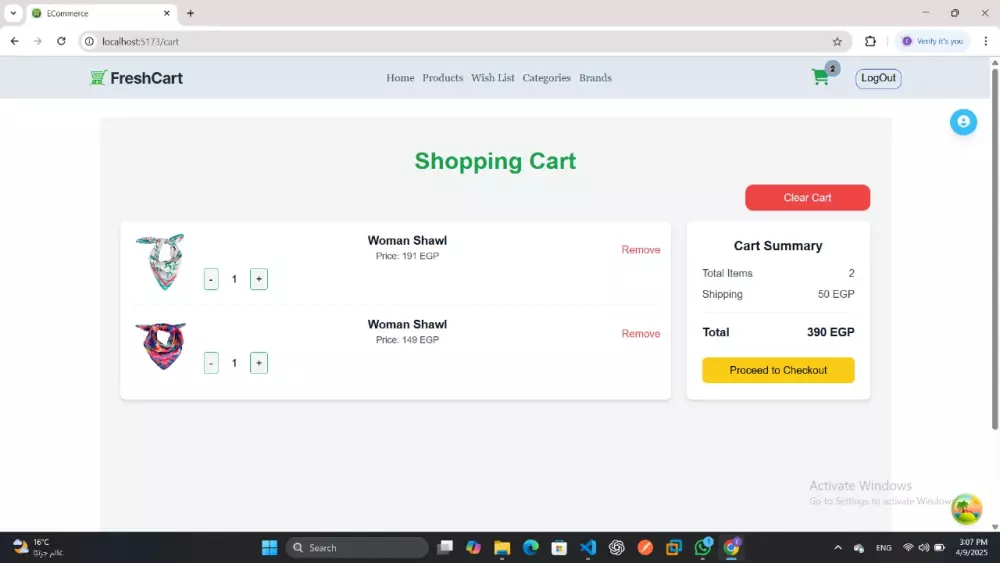Open a new browser tab
Image resolution: width=1000 pixels, height=563 pixels.
click(190, 13)
